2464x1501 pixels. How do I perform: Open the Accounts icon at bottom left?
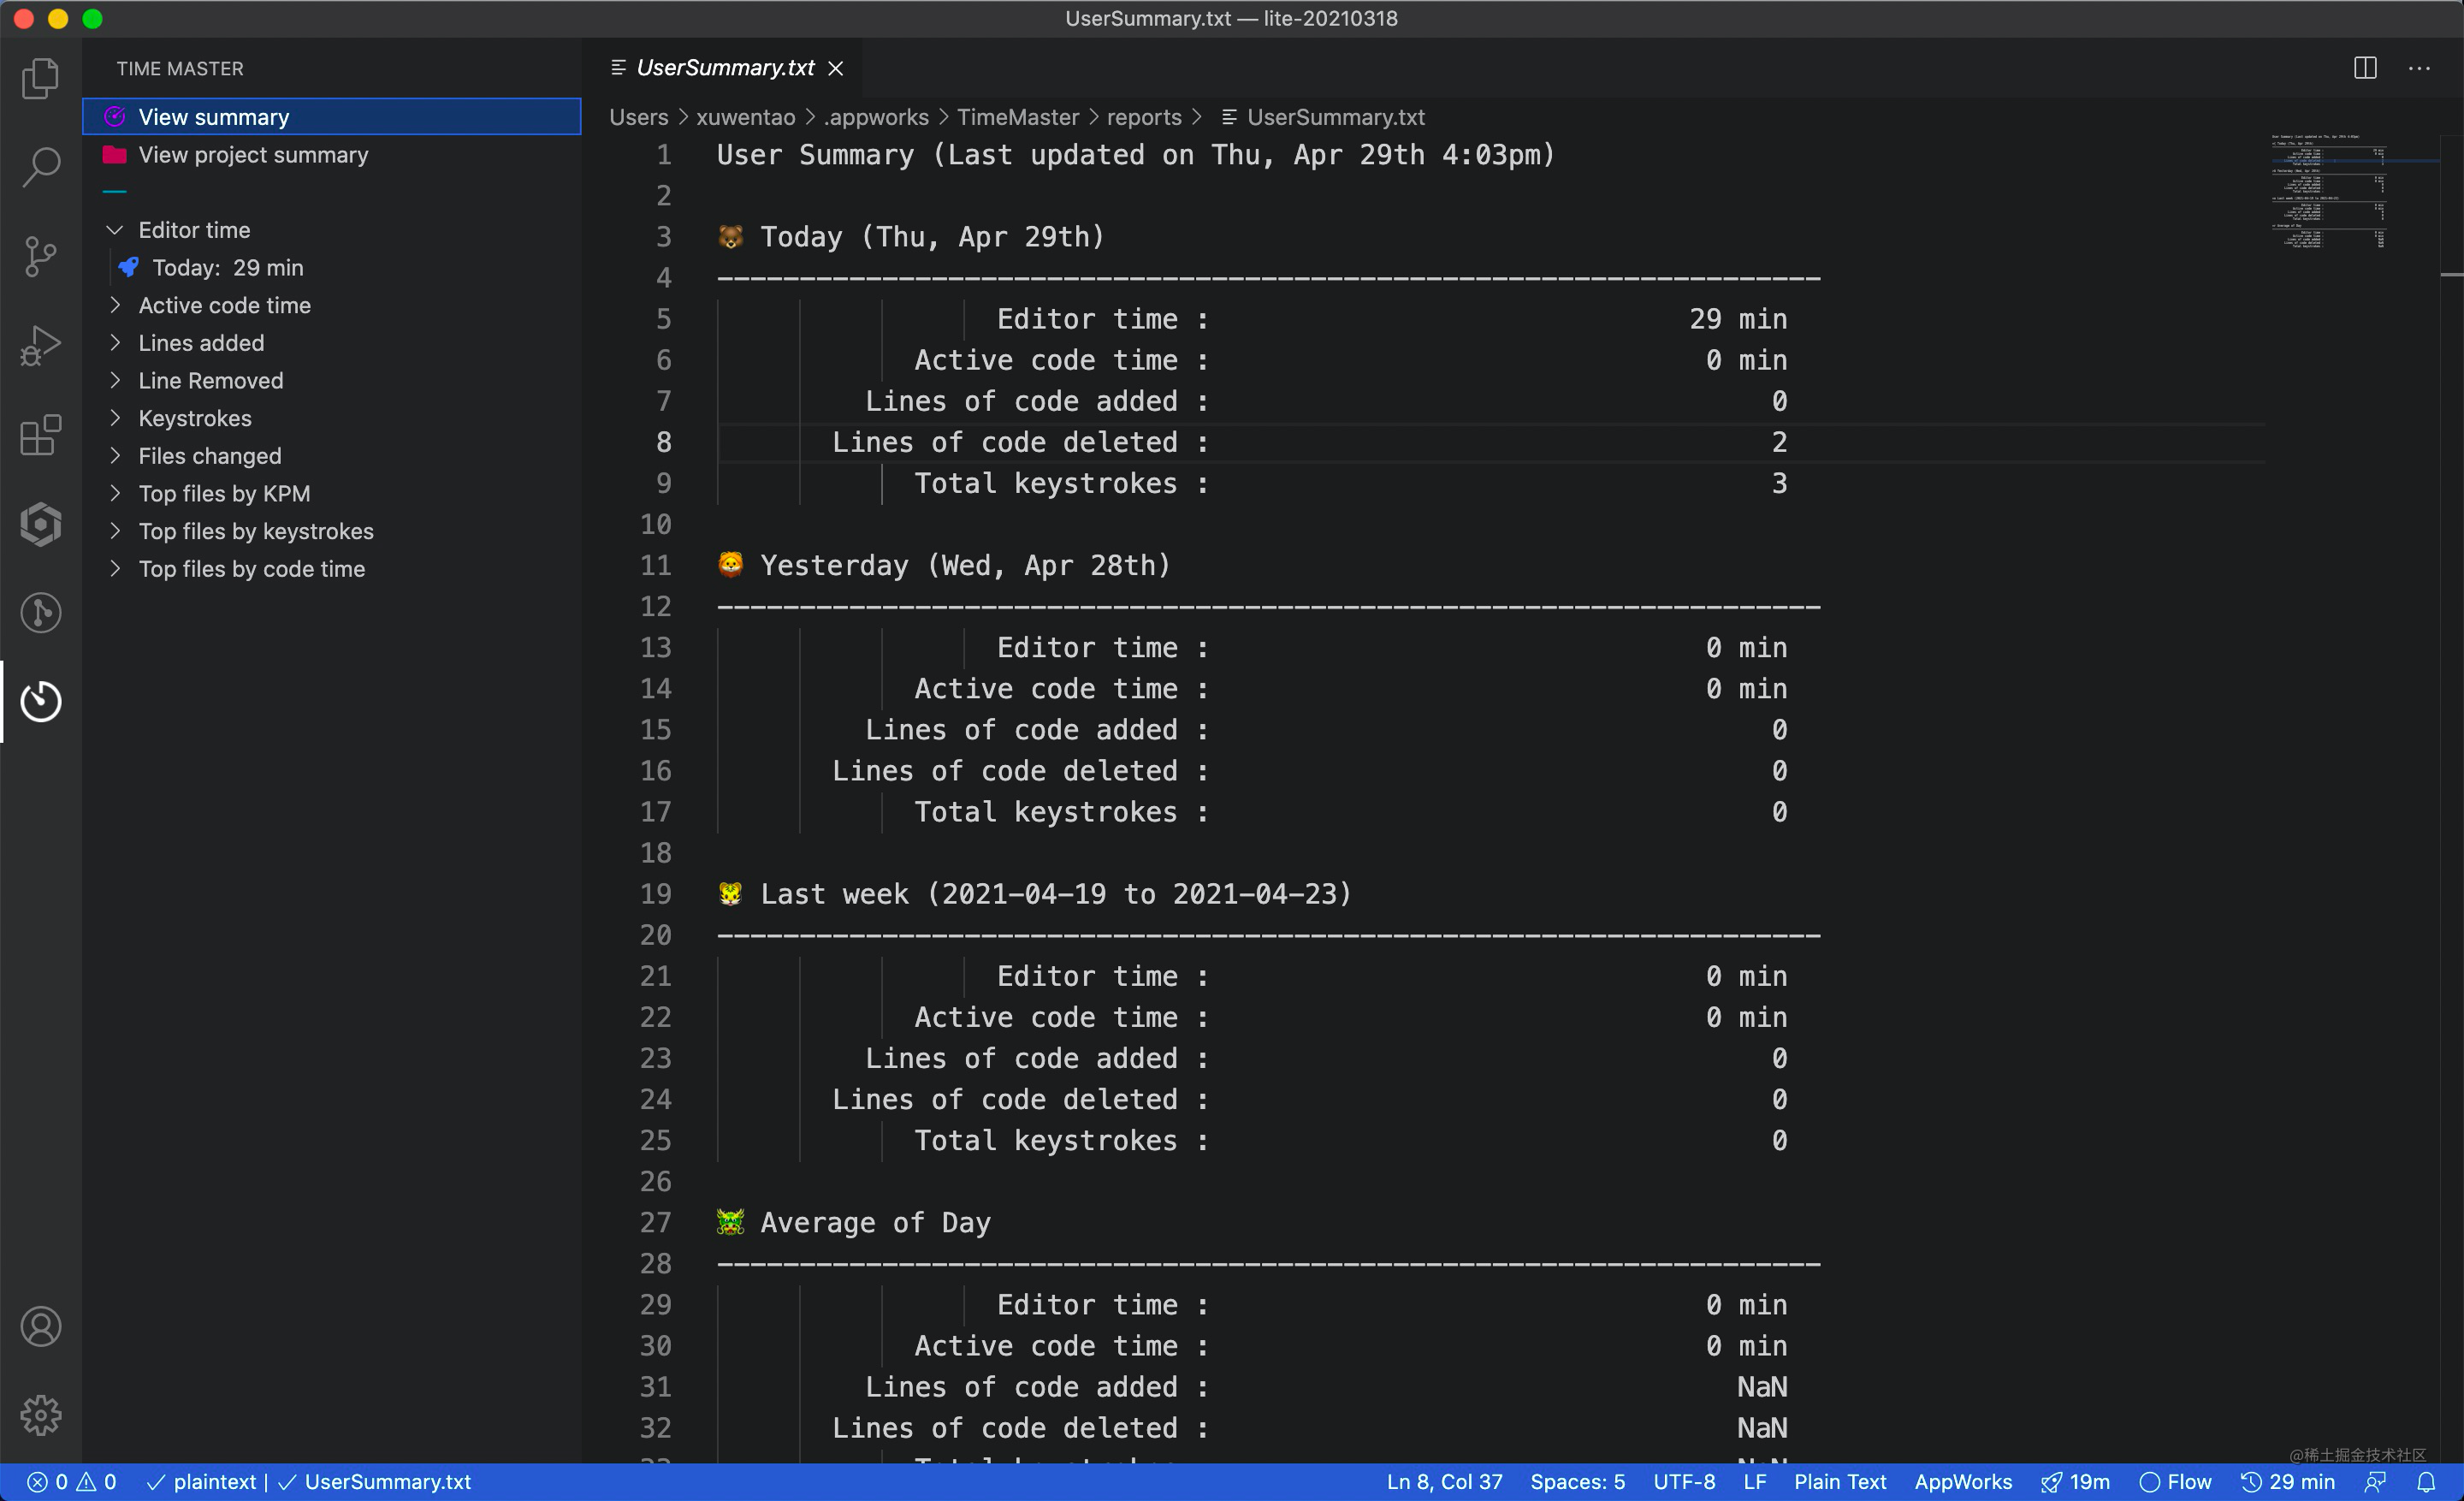pos(41,1326)
